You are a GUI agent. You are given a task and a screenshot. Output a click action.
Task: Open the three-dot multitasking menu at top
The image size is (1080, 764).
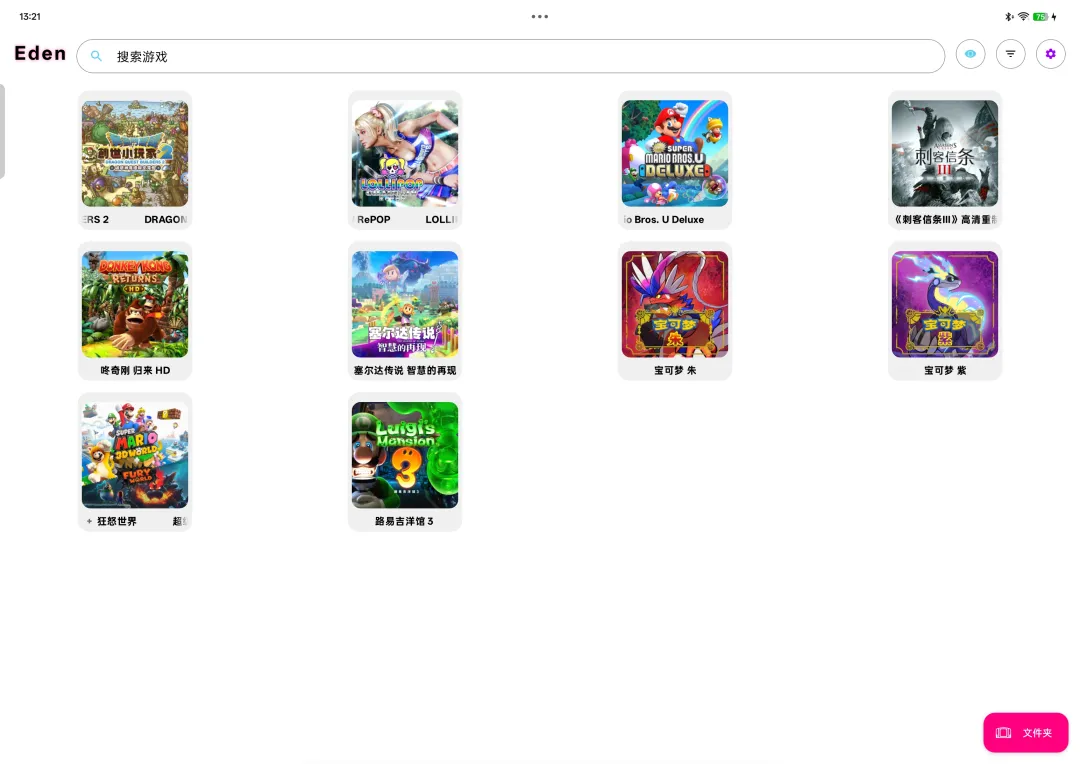[540, 17]
